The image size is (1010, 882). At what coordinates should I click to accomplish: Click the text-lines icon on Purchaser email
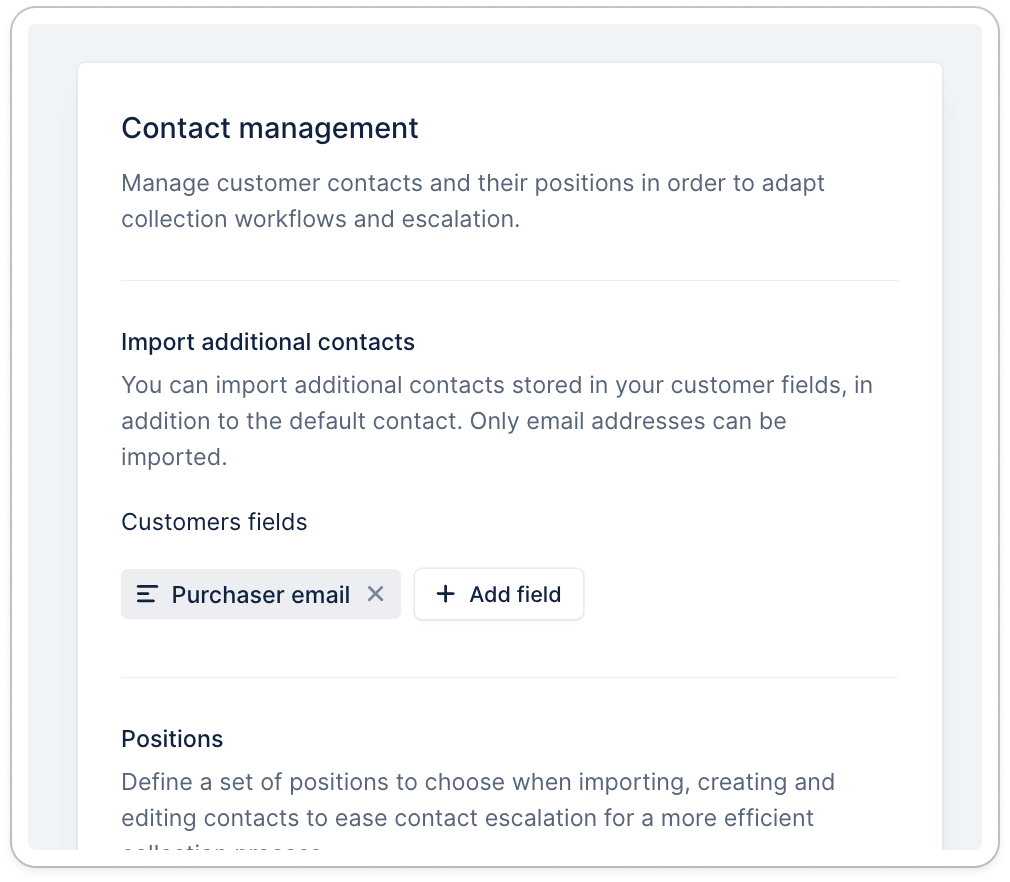click(147, 594)
